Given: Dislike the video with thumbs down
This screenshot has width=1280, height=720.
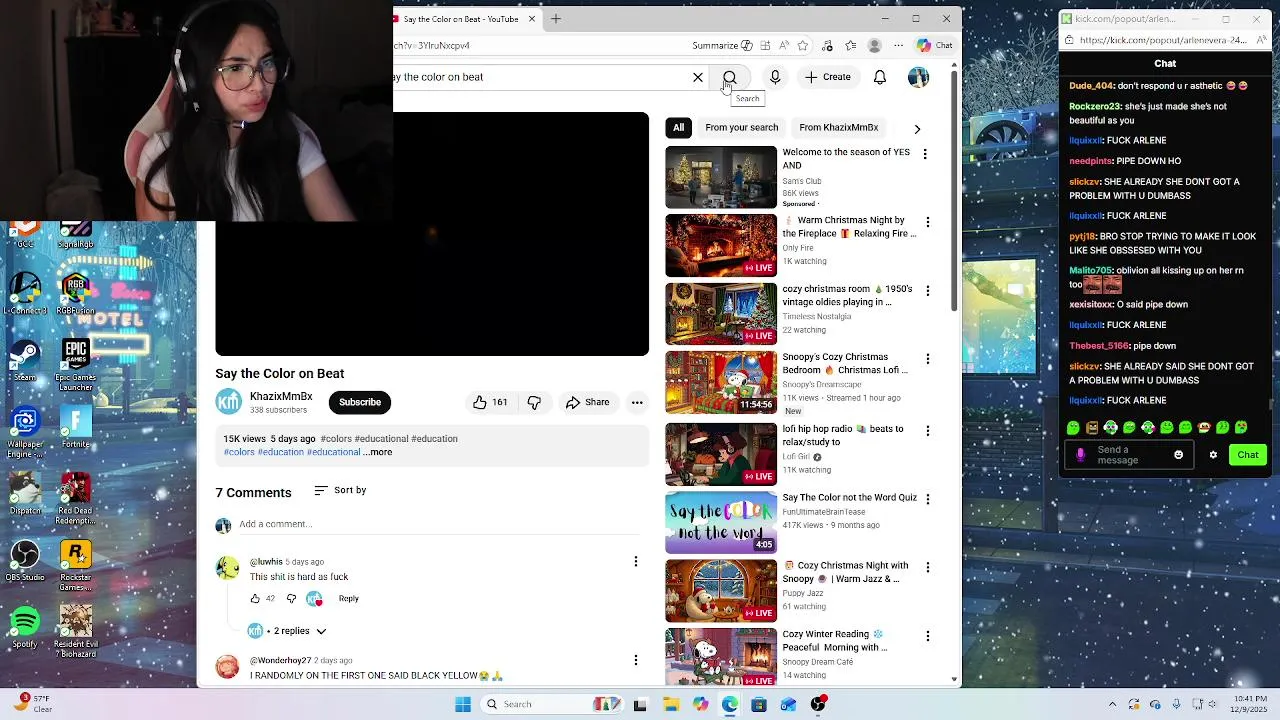Looking at the screenshot, I should [534, 402].
